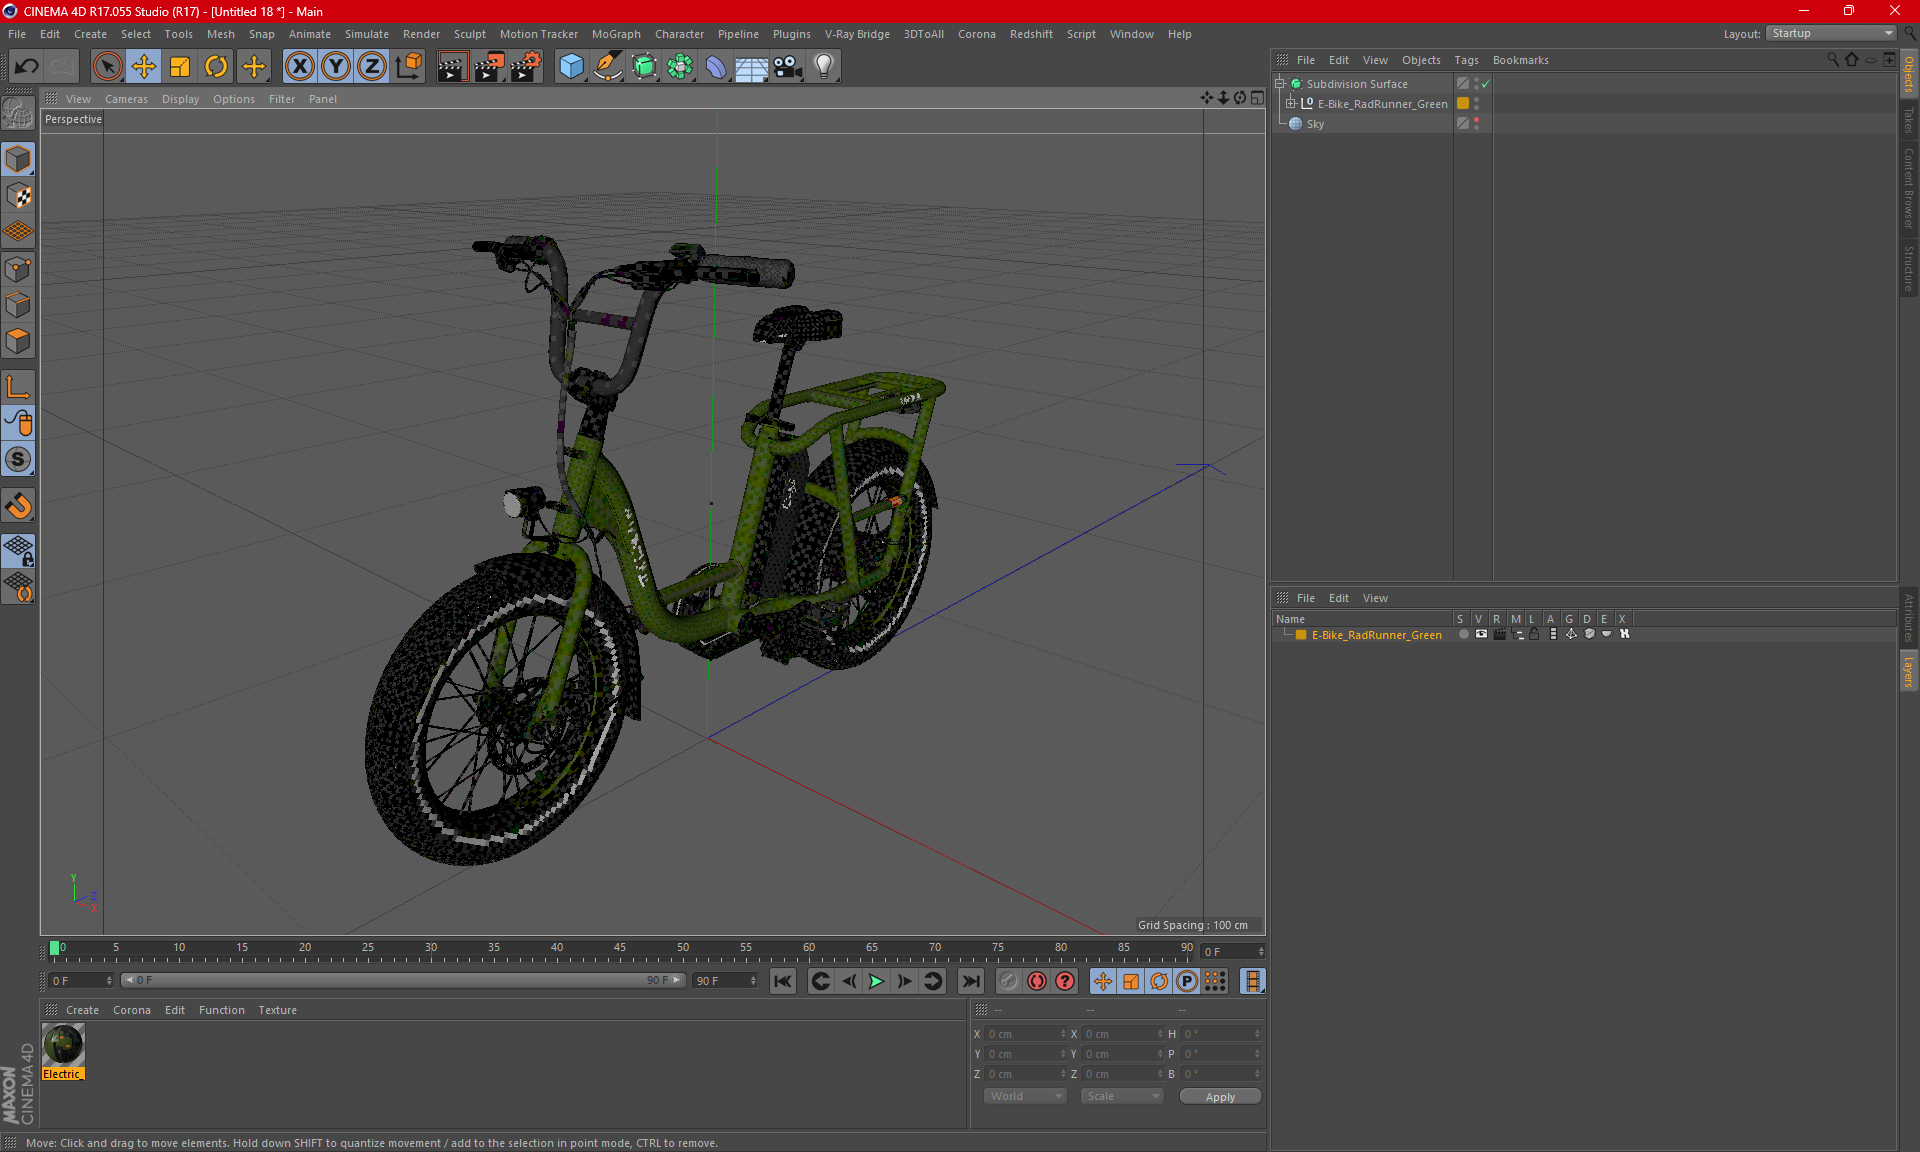
Task: Select Texture mode checker-cube icon
Action: click(x=18, y=196)
